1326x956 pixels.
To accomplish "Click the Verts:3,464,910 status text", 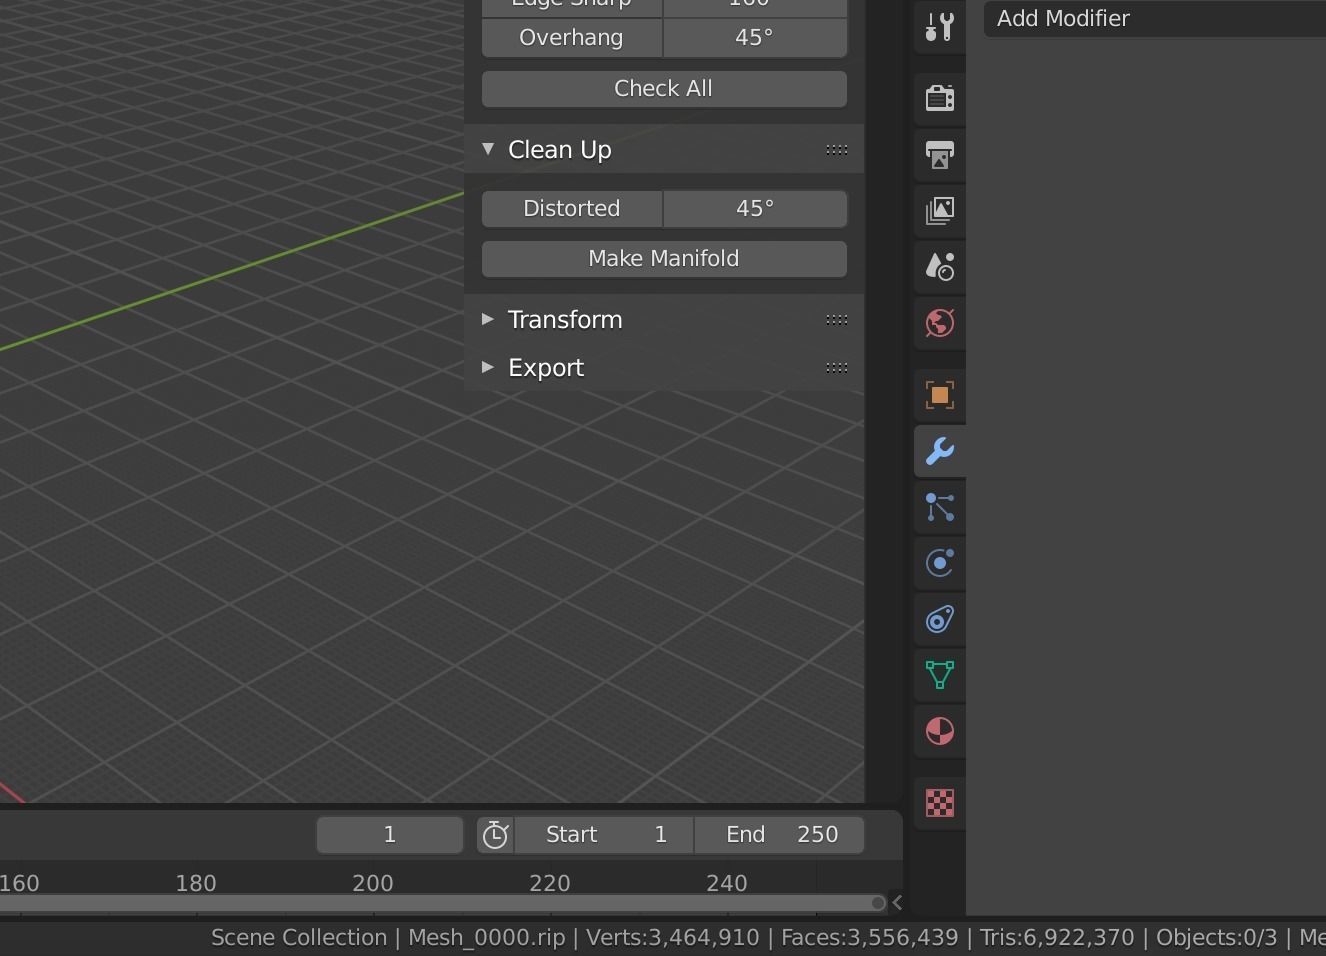I will pos(673,938).
